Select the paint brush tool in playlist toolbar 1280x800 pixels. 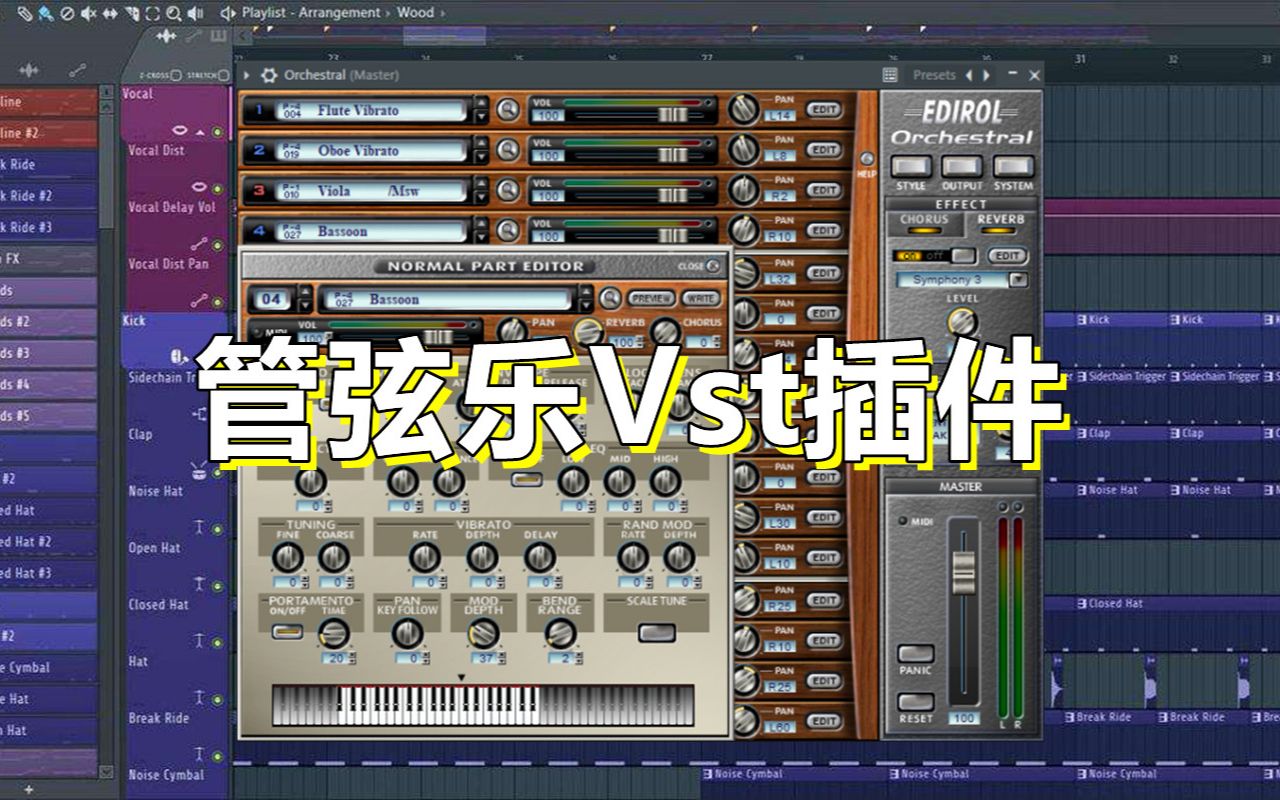[46, 14]
